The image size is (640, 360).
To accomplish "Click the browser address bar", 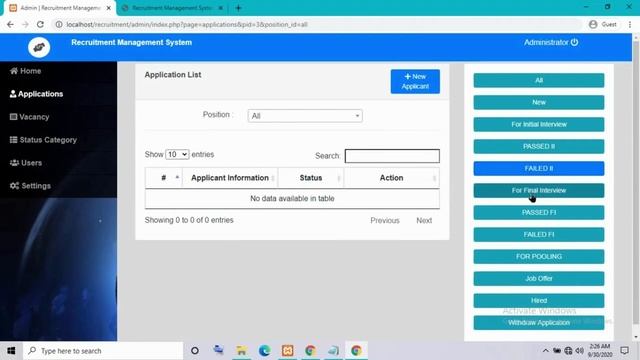I will click(x=316, y=24).
